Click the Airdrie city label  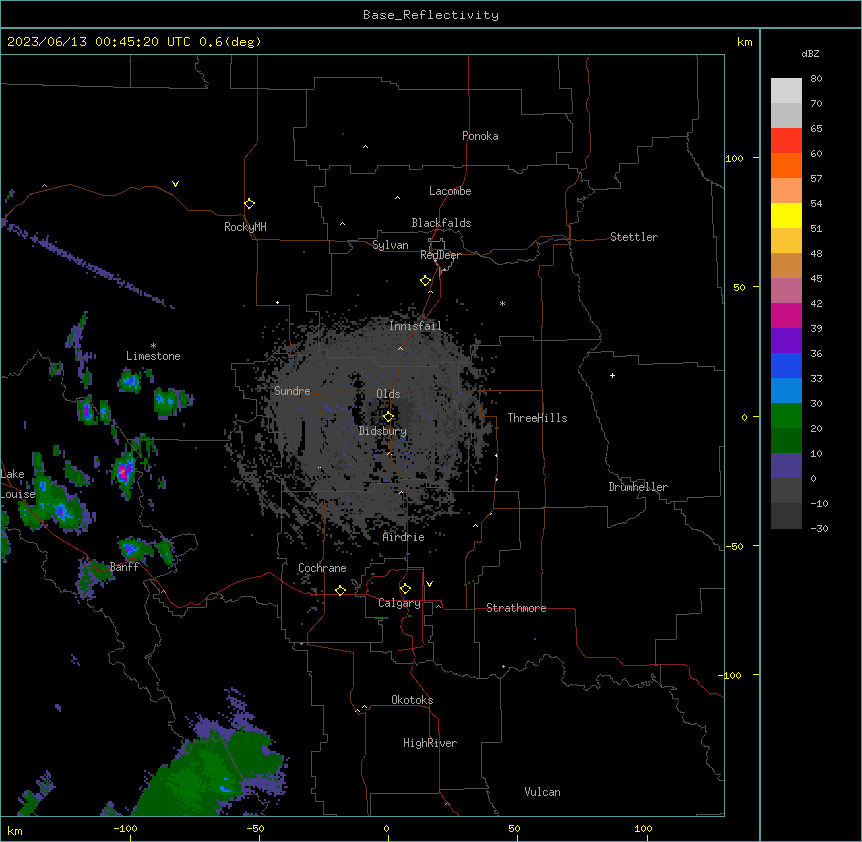coord(403,537)
